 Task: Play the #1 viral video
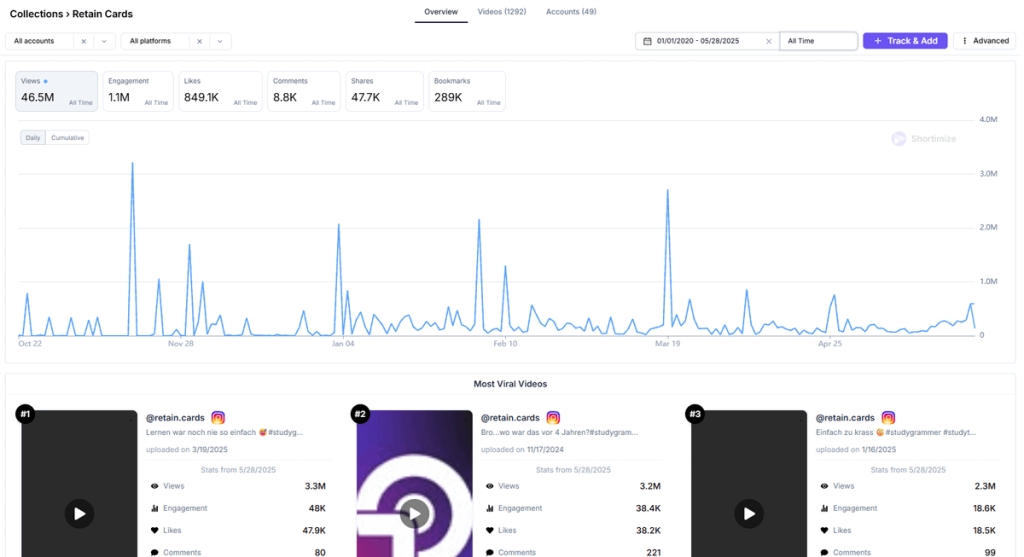(80, 514)
